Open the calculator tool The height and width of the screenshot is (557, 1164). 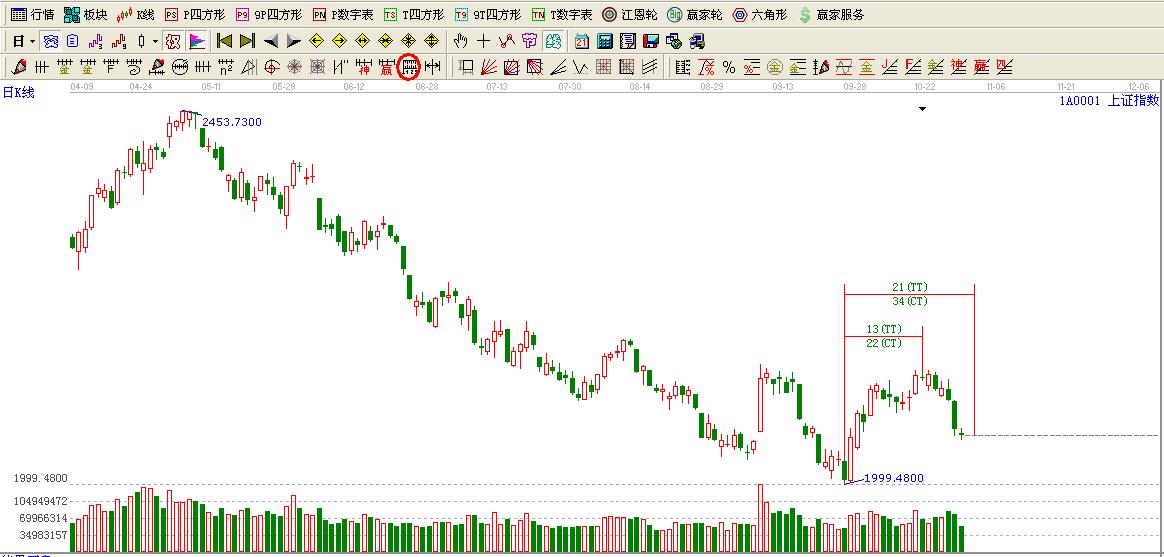pos(605,41)
